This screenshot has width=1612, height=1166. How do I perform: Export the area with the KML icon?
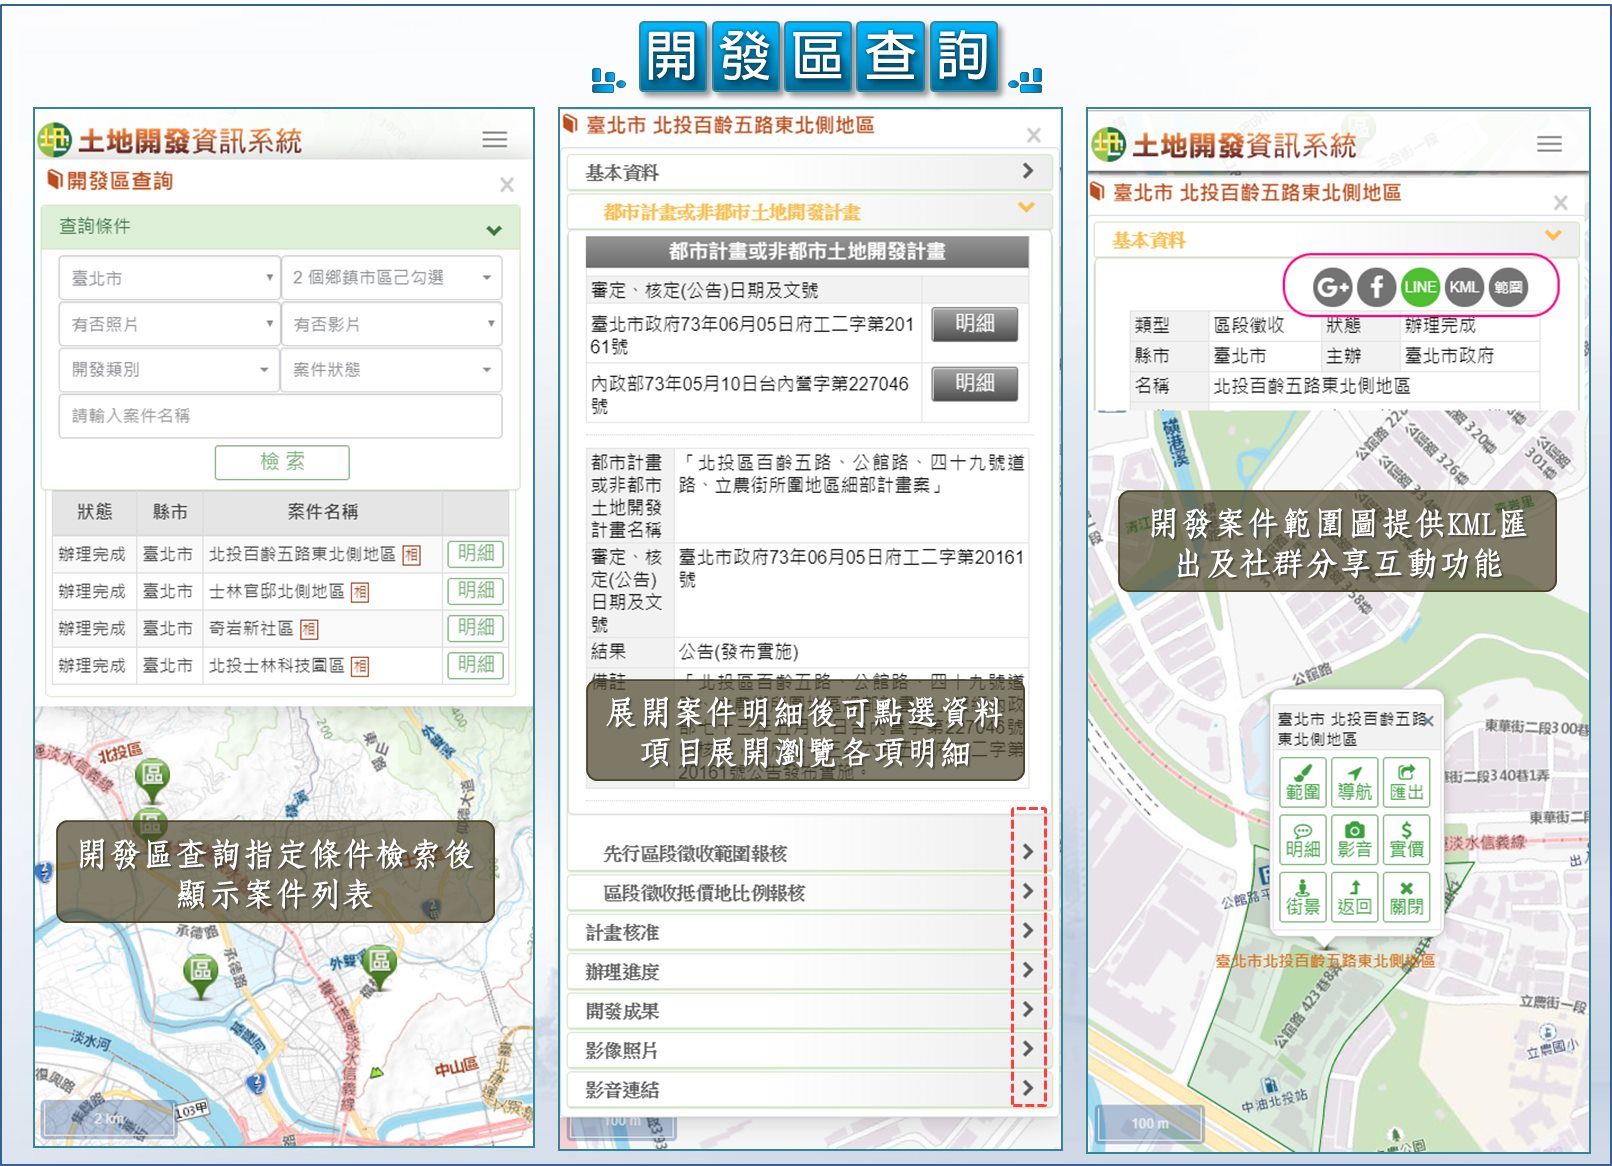(x=1464, y=288)
